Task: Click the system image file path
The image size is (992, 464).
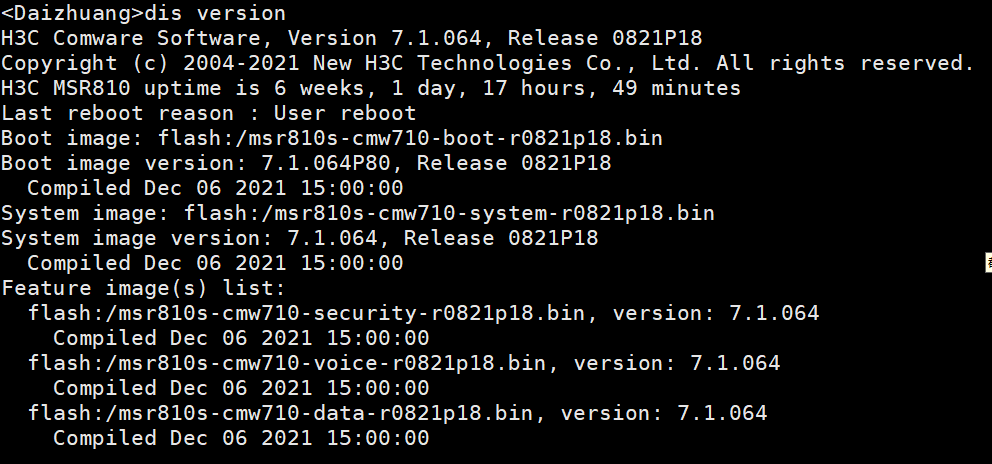Action: coord(449,214)
